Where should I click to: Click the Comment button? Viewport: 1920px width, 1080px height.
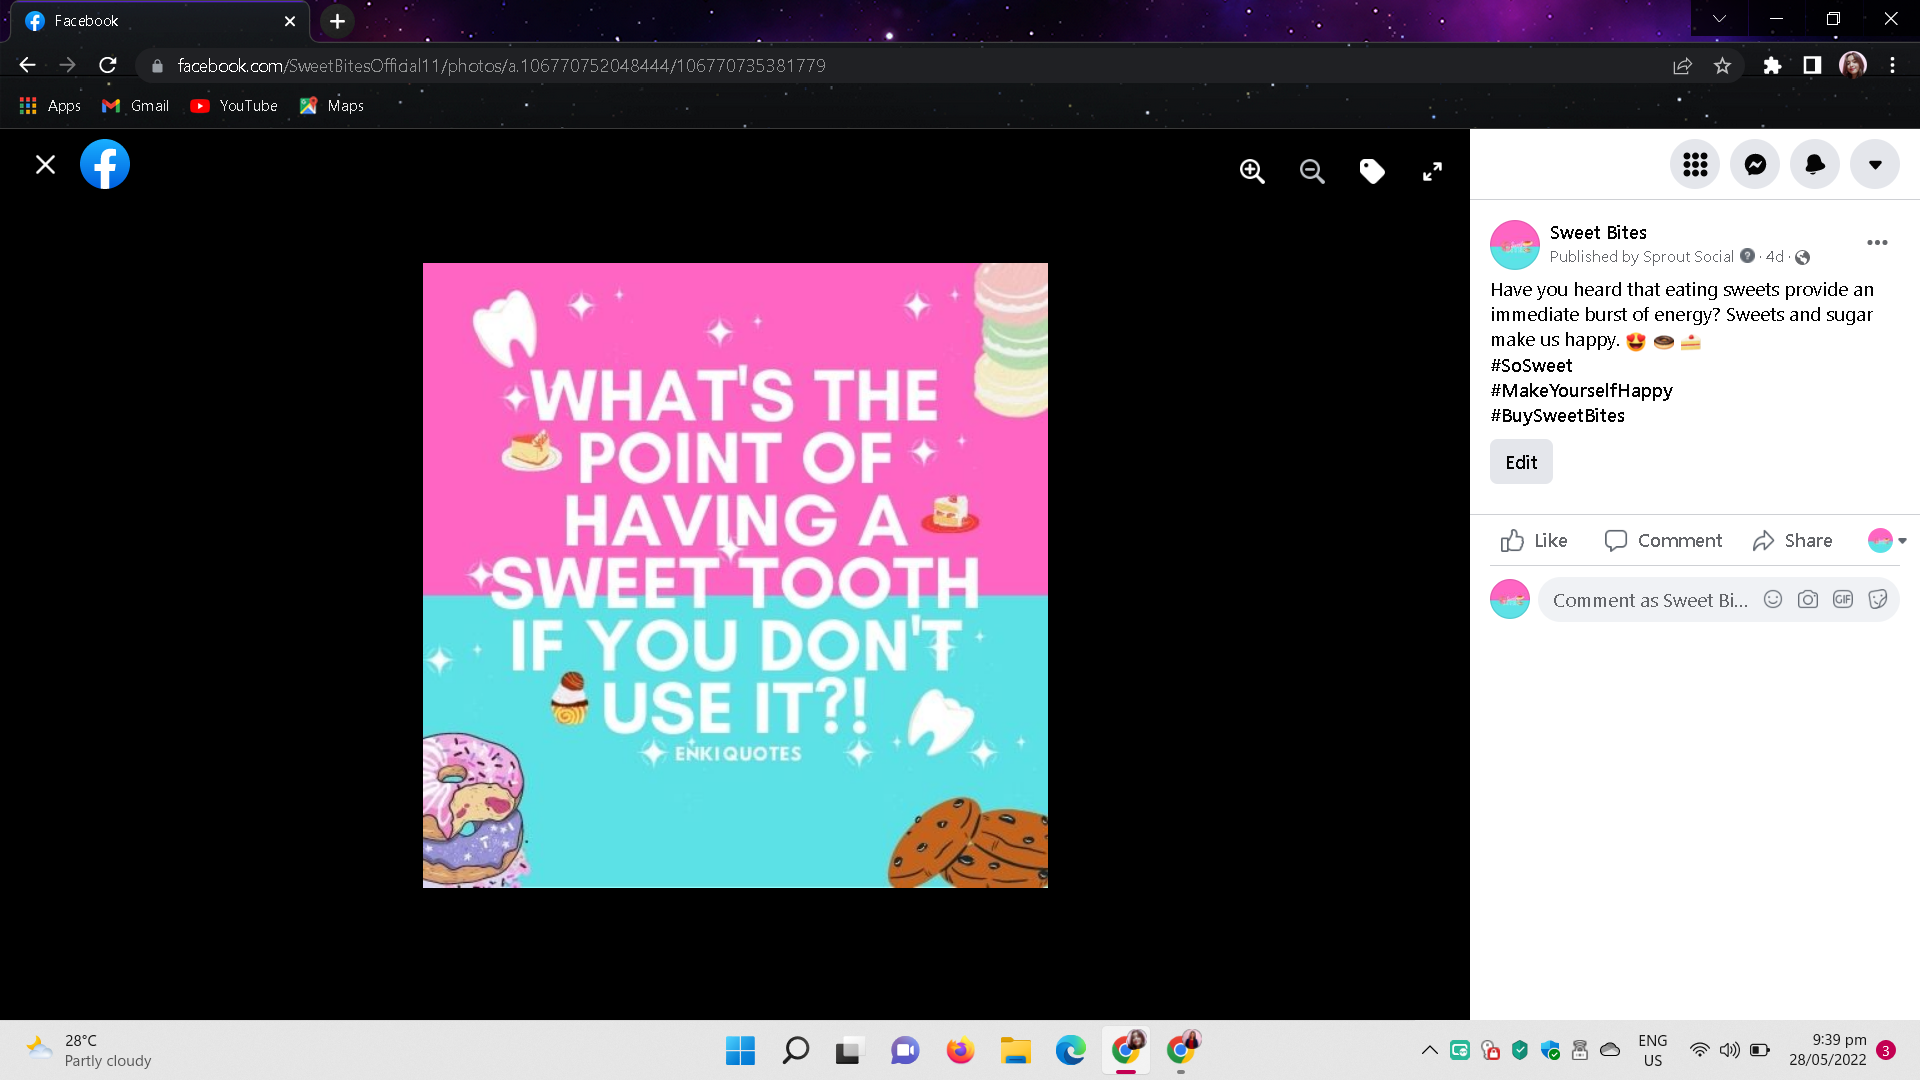[x=1663, y=541]
